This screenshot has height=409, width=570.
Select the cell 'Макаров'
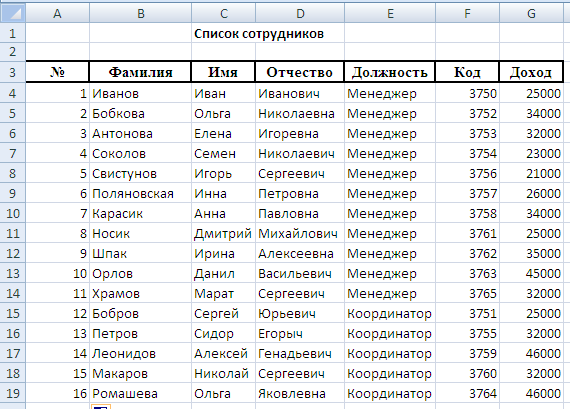(140, 373)
